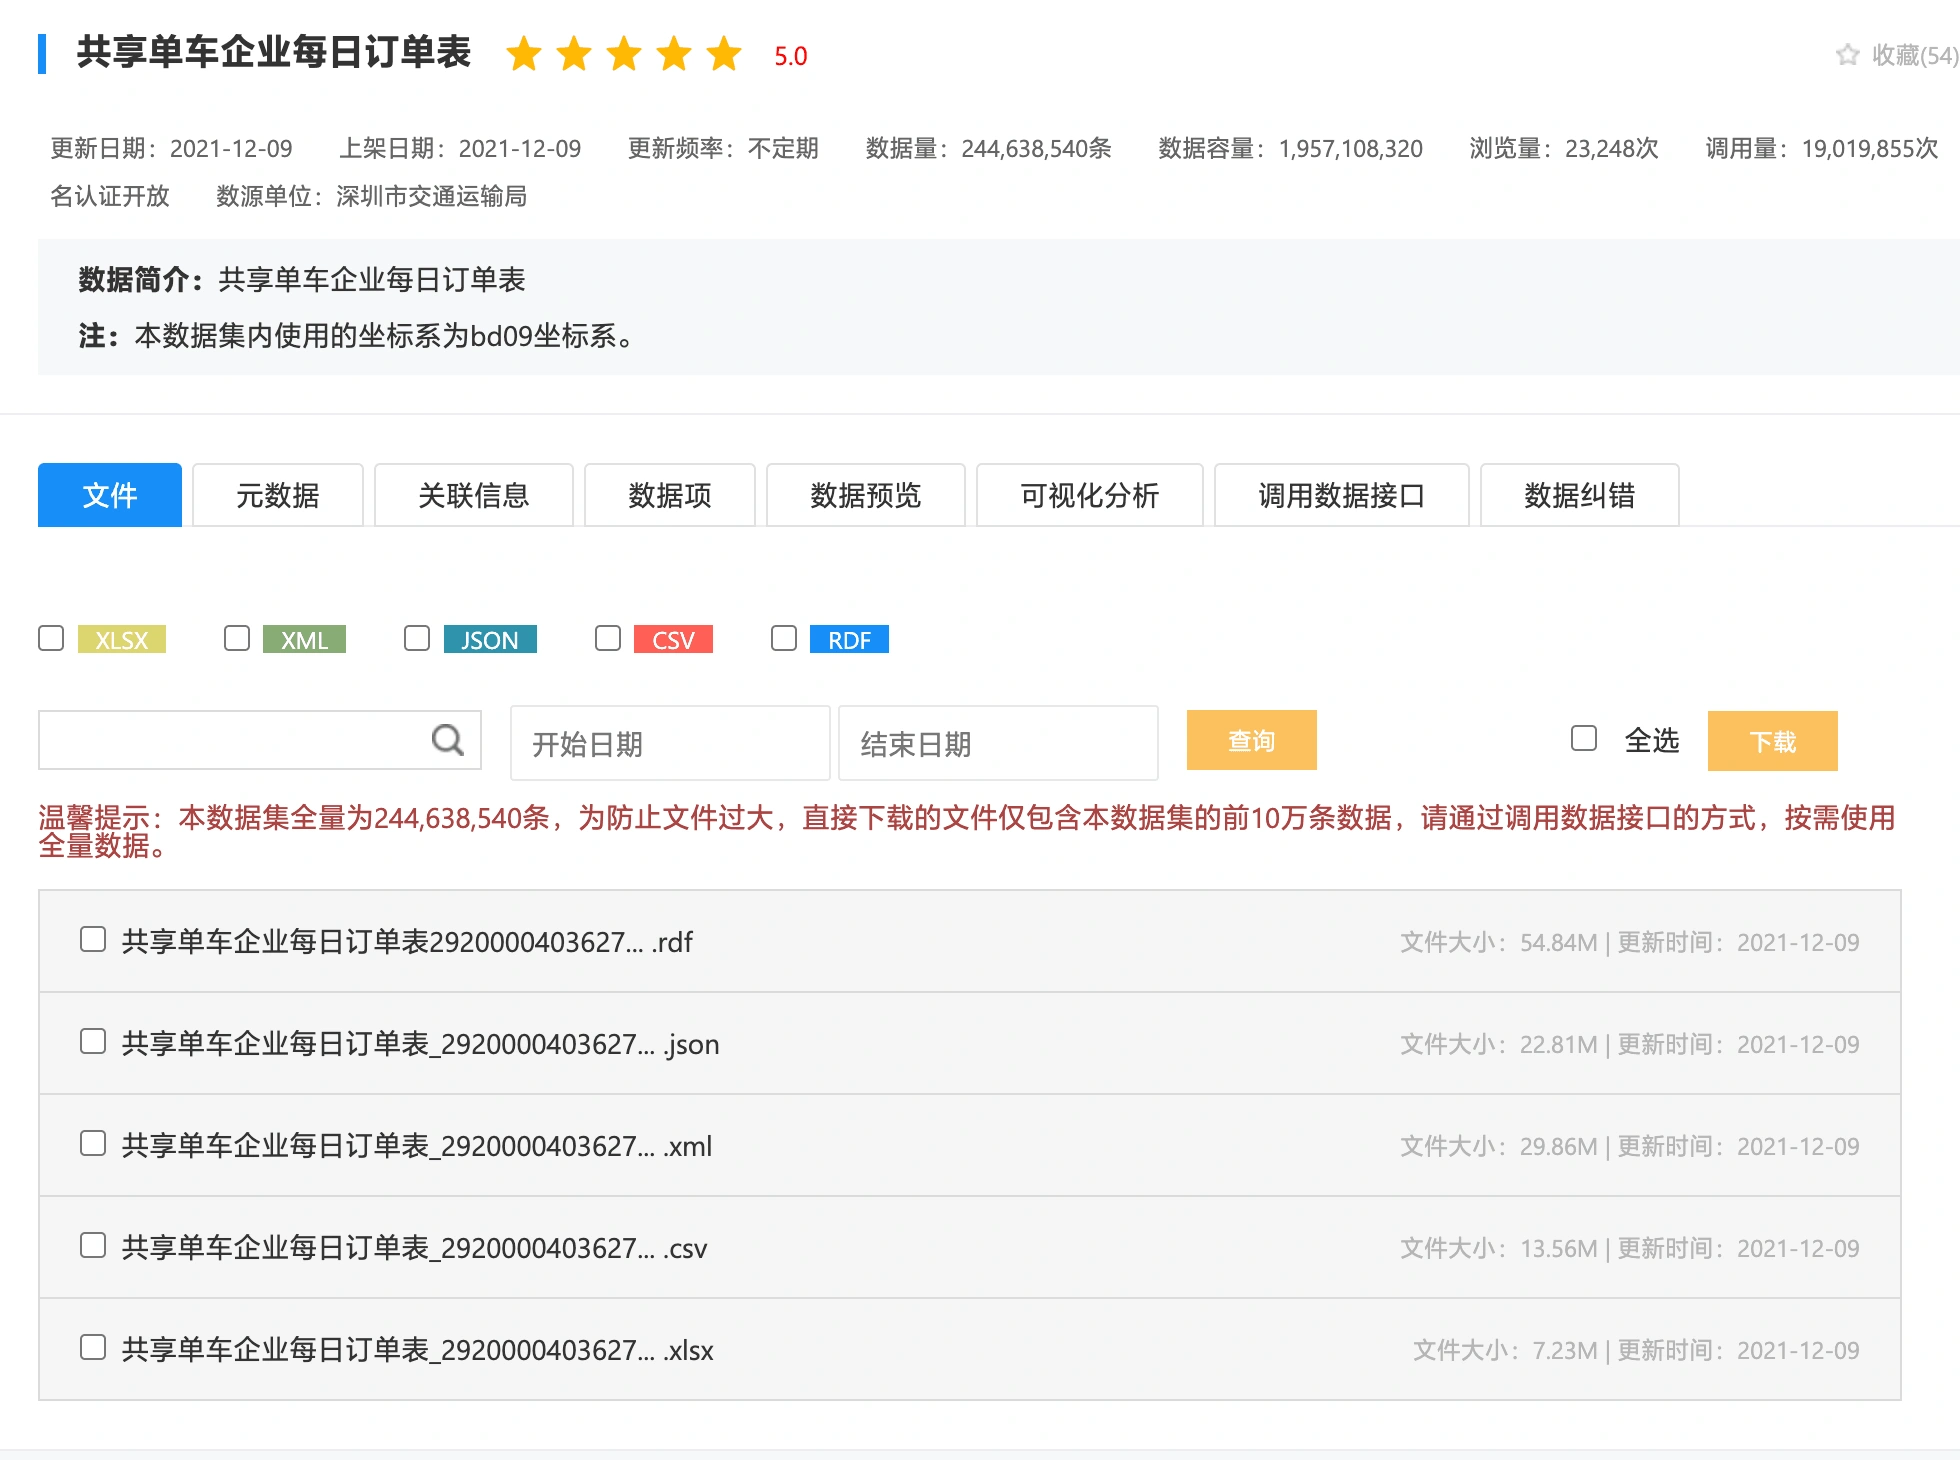
Task: Select the .xlsx file checkbox
Action: 93,1348
